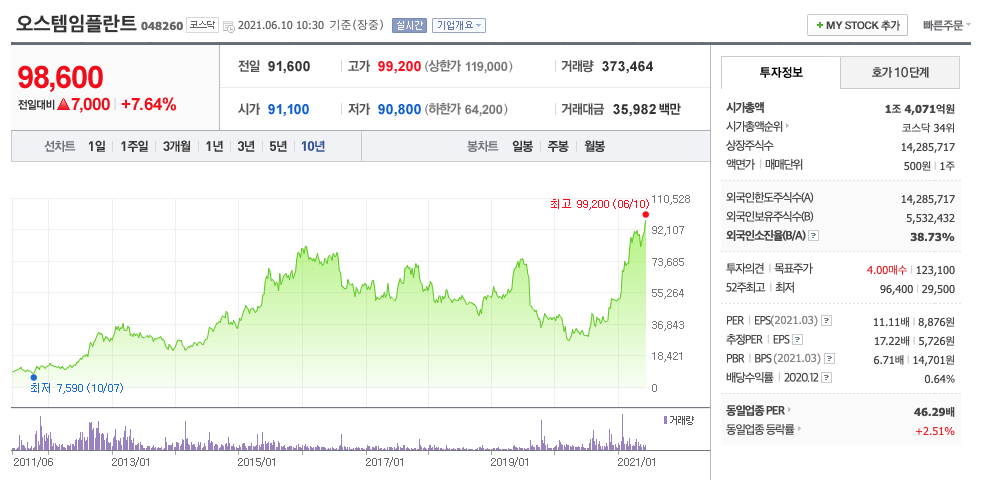Open the 빠른주문 dropdown
984x480 pixels.
pos(946,26)
